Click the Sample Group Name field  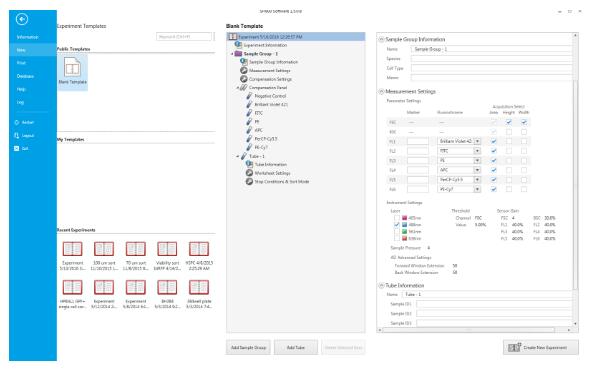tap(492, 49)
